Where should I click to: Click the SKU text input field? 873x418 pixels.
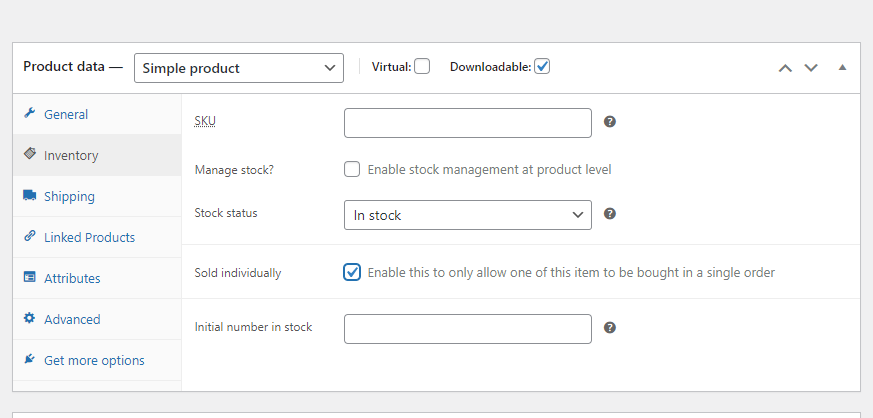pyautogui.click(x=467, y=123)
